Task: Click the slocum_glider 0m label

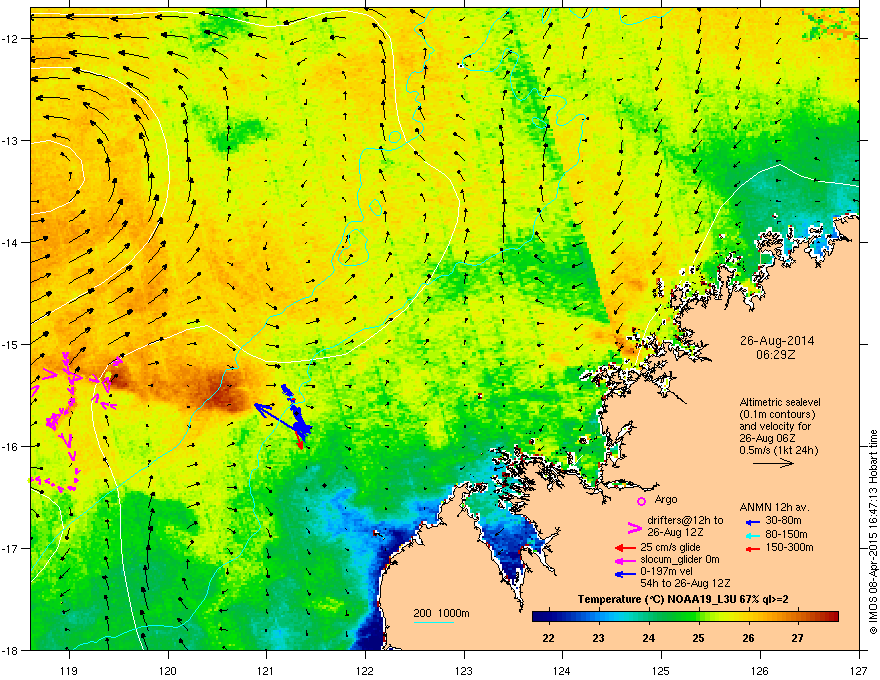Action: (680, 559)
